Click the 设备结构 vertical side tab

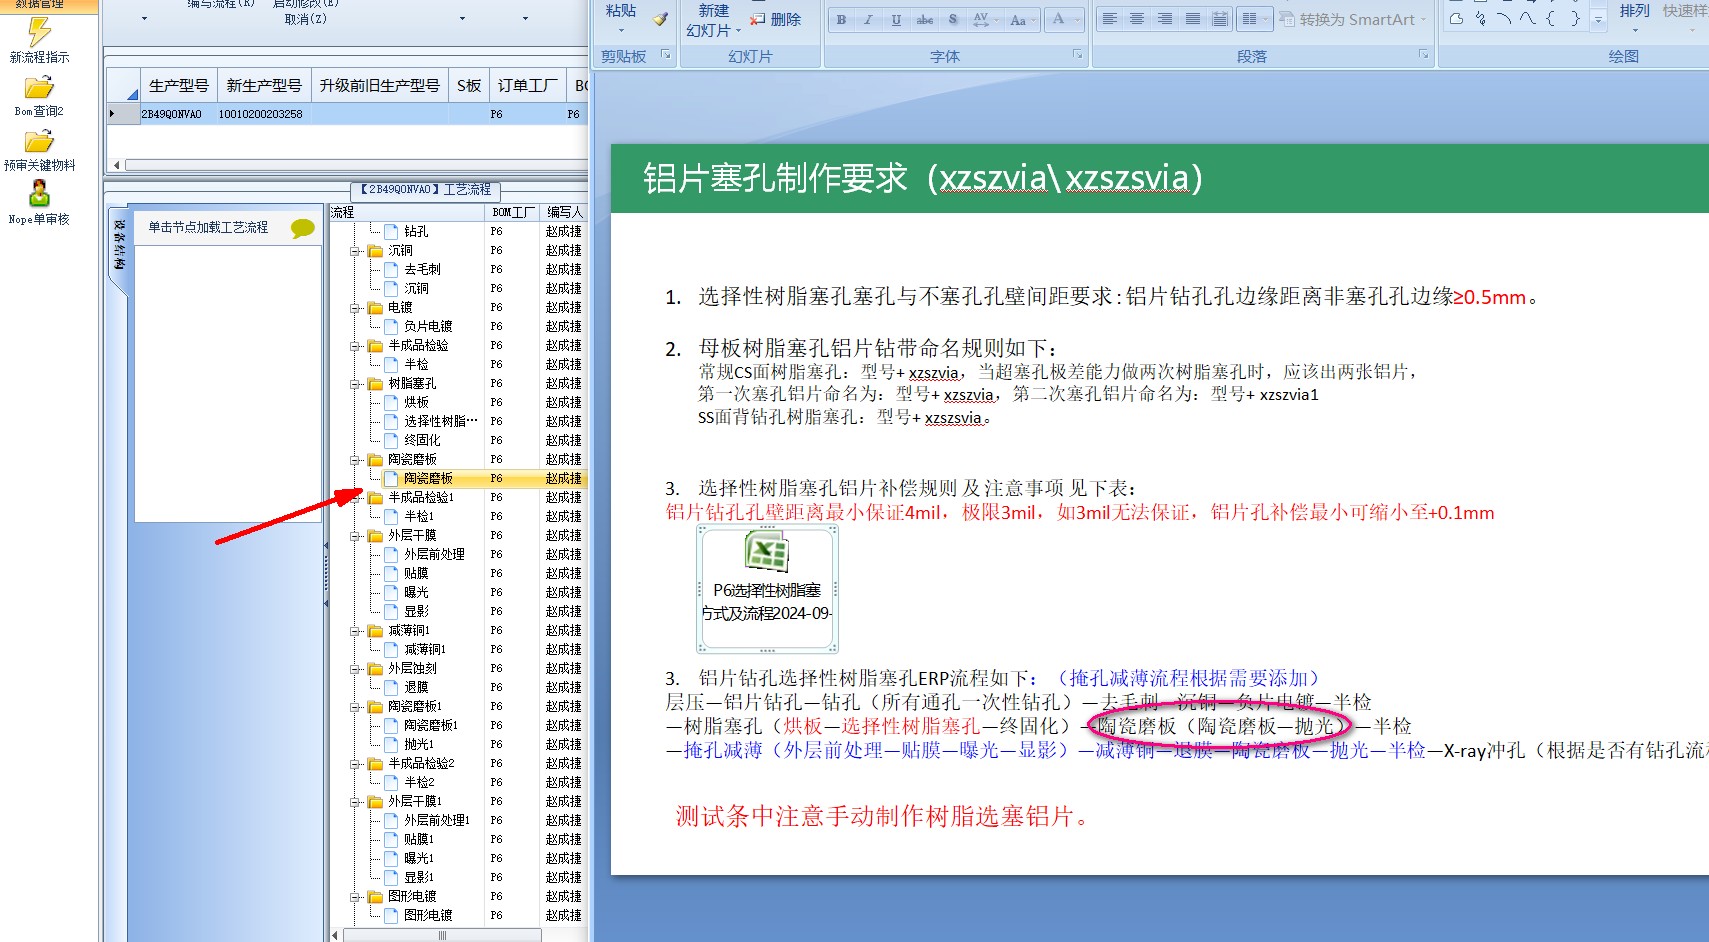(x=118, y=245)
